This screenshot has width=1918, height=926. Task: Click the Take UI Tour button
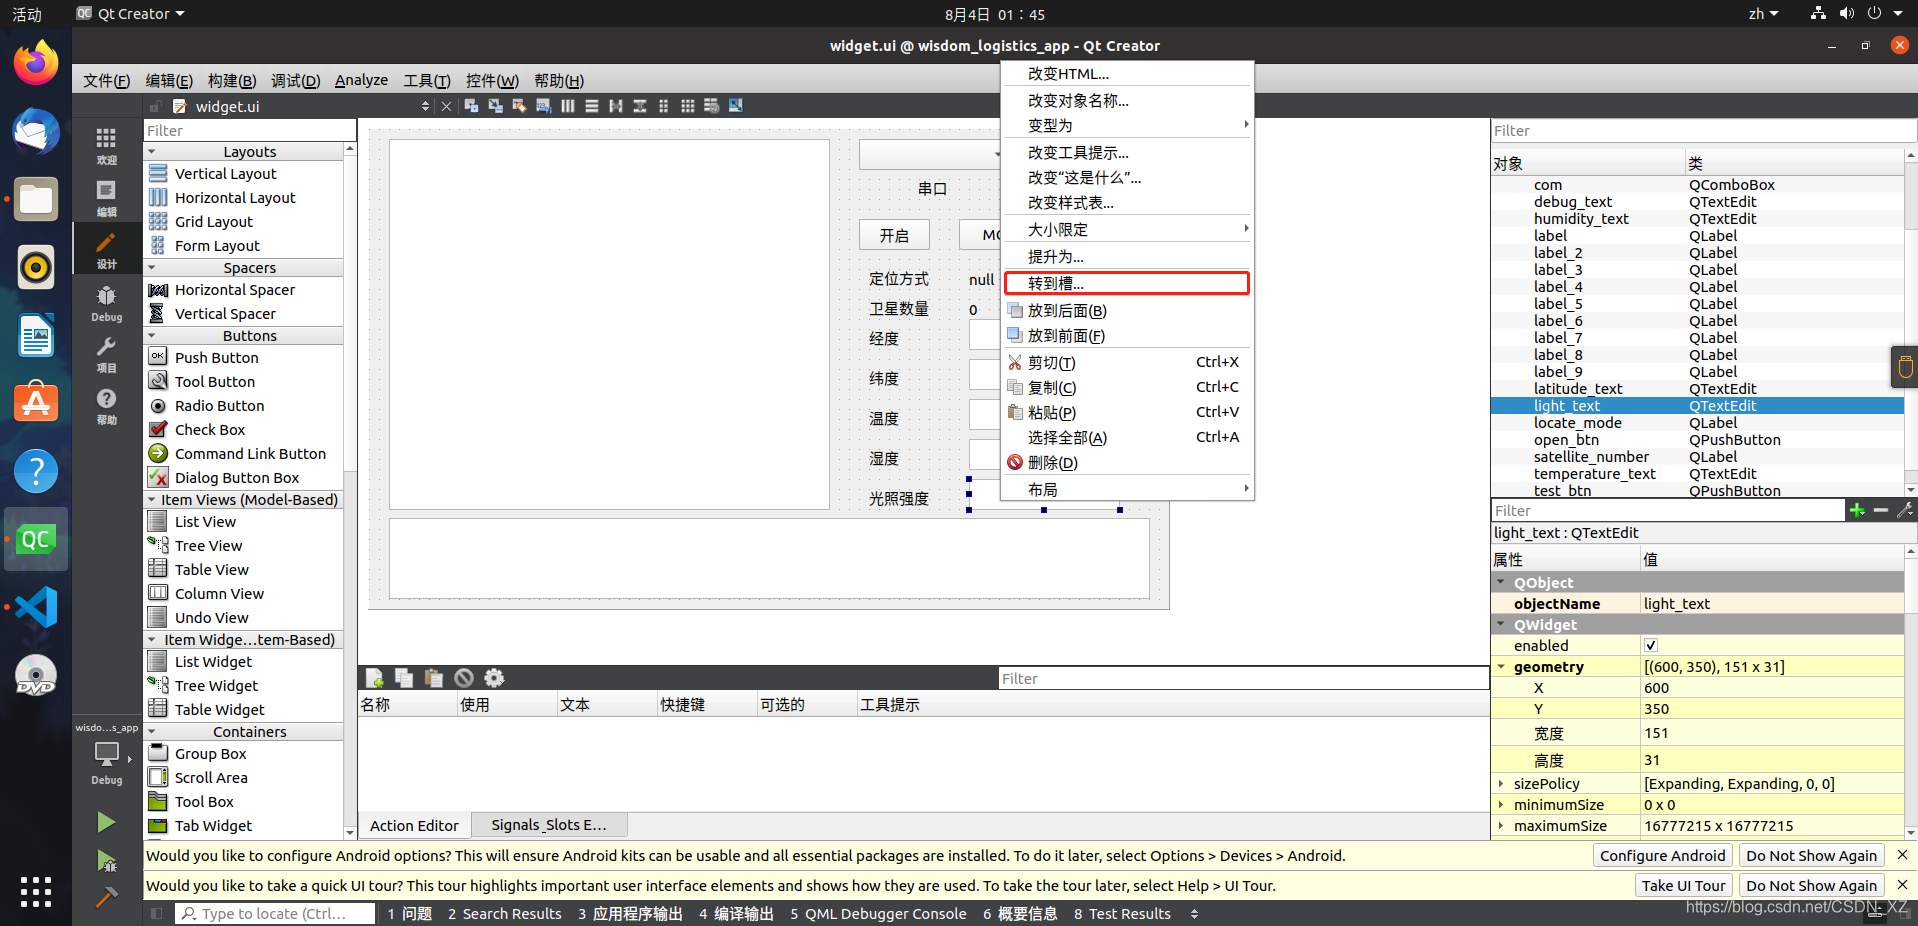tap(1683, 885)
